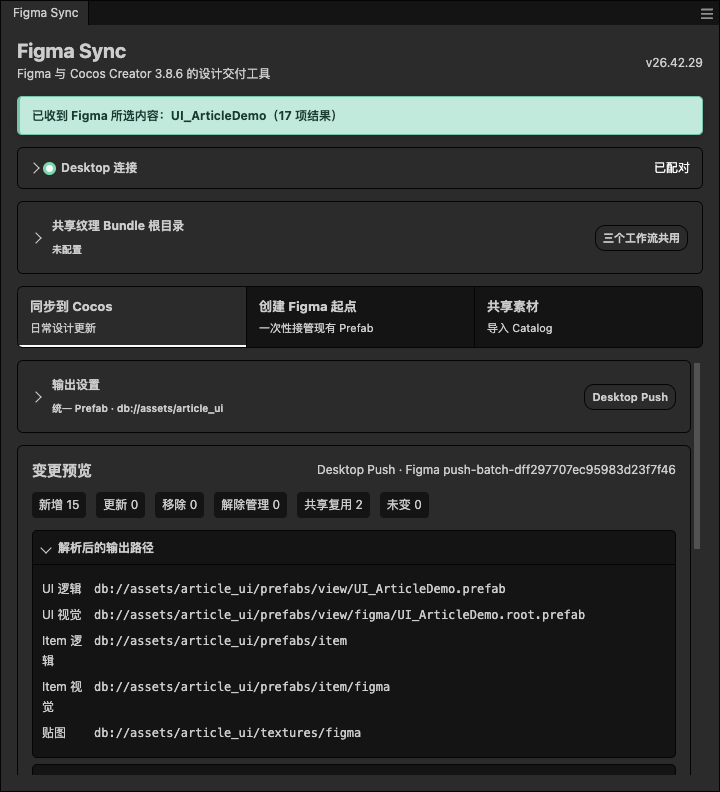
Task: Click the prefabs/item path for Item 逻辑
Action: (220, 640)
